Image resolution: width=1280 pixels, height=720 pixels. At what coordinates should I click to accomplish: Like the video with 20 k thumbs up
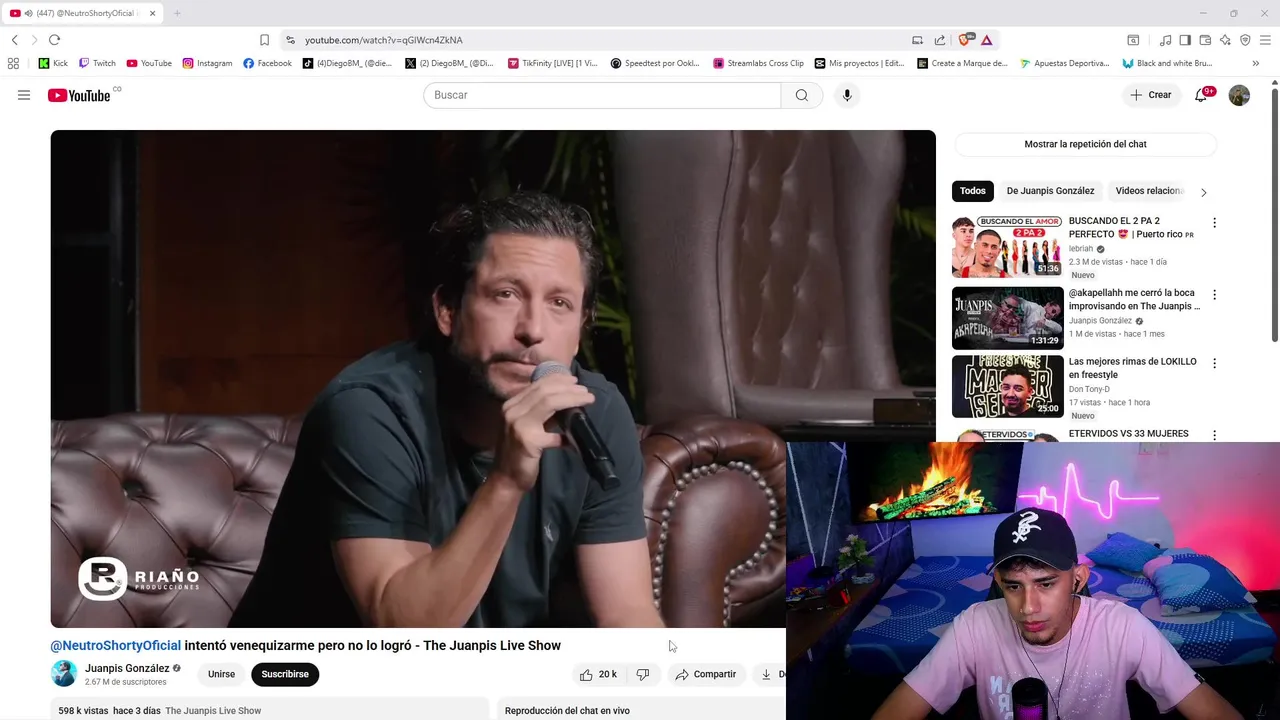pyautogui.click(x=598, y=674)
